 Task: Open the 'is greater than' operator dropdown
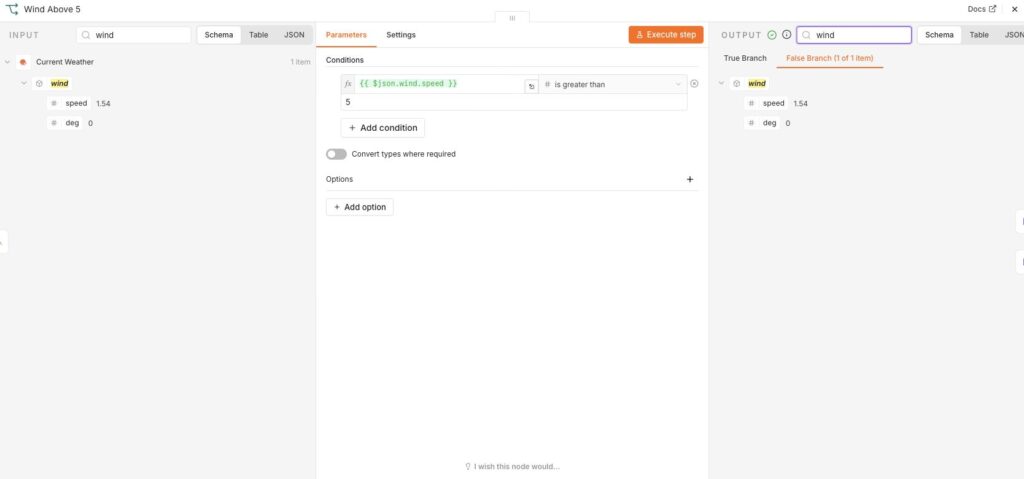tap(613, 84)
